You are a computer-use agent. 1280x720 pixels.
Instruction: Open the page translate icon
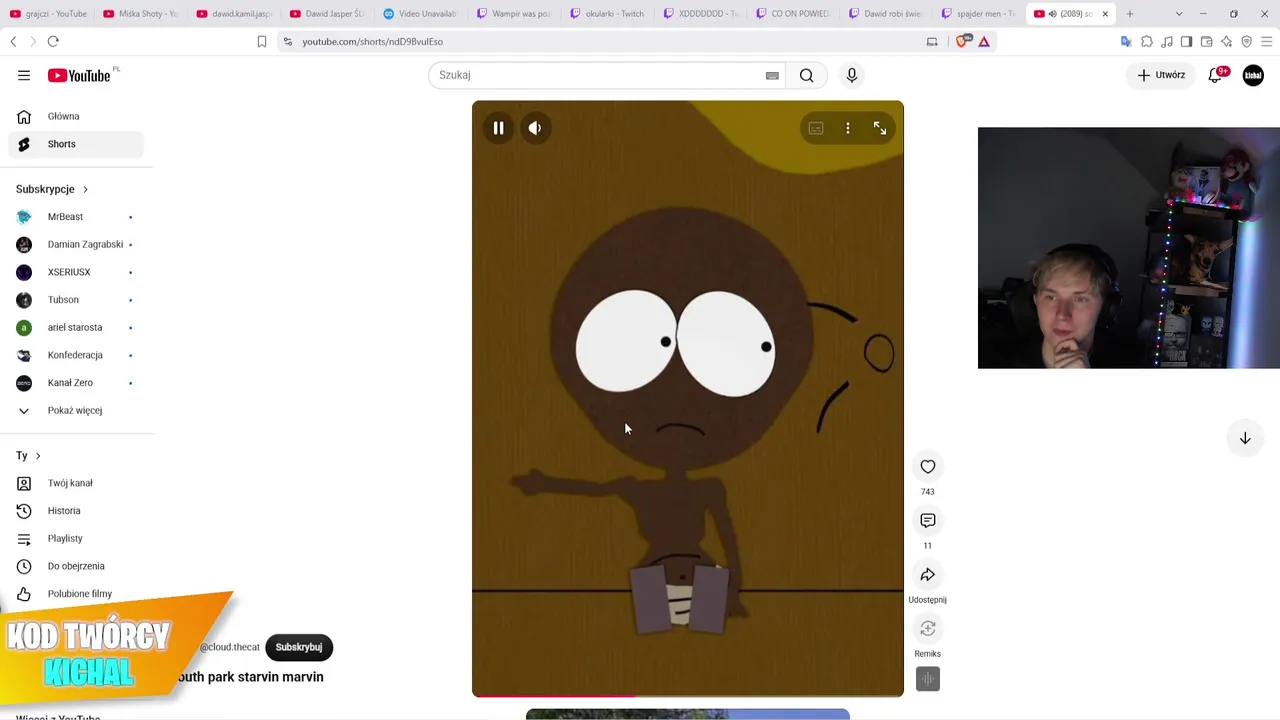[x=1126, y=42]
